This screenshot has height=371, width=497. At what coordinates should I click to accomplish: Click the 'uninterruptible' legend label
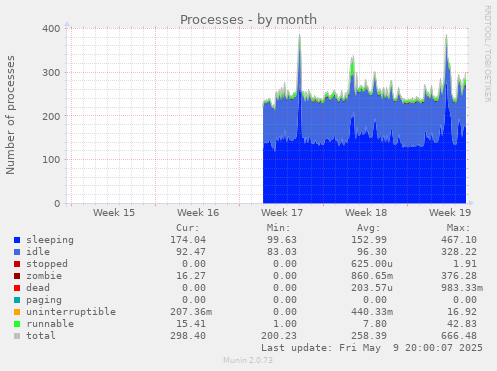coord(71,312)
